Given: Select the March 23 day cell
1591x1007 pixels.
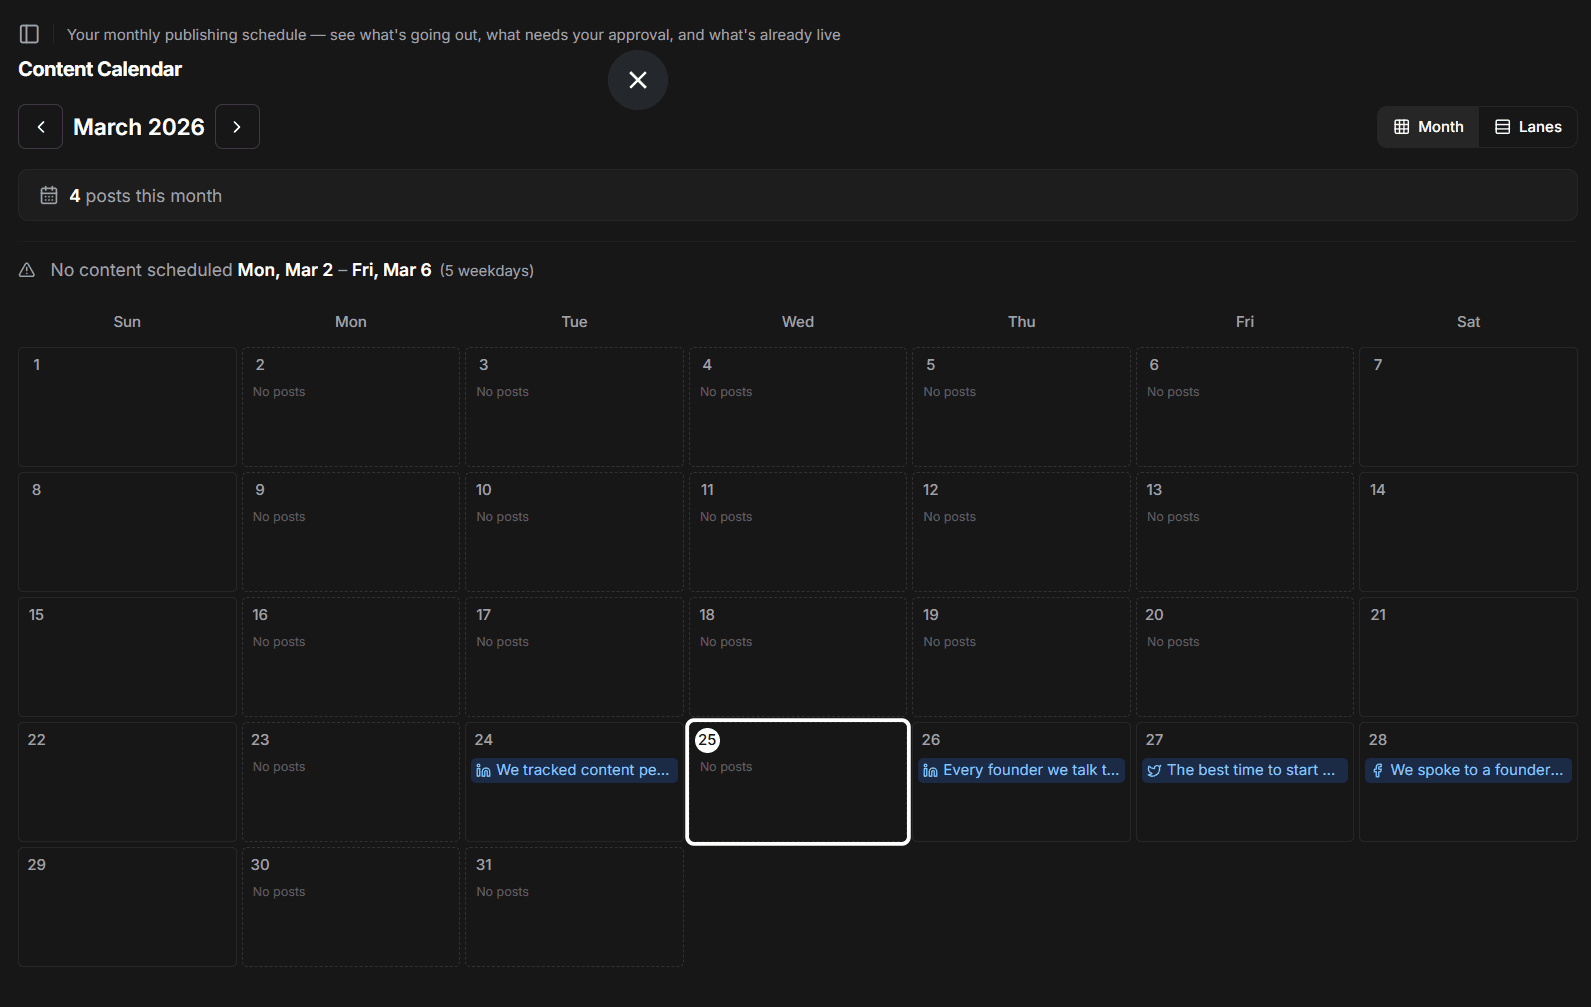Looking at the screenshot, I should tap(351, 782).
